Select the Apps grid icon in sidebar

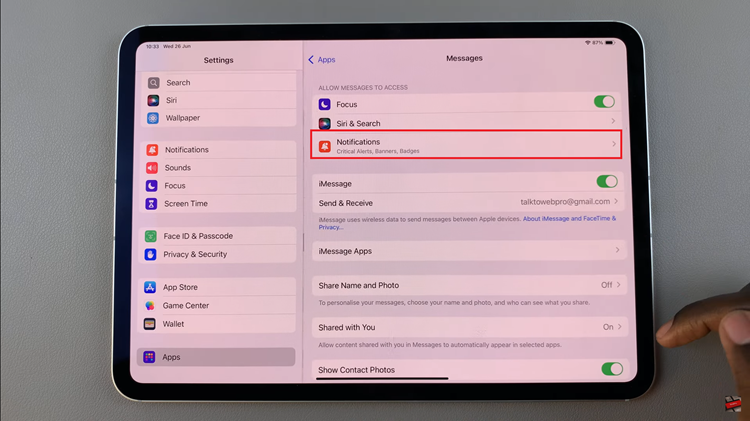point(149,357)
